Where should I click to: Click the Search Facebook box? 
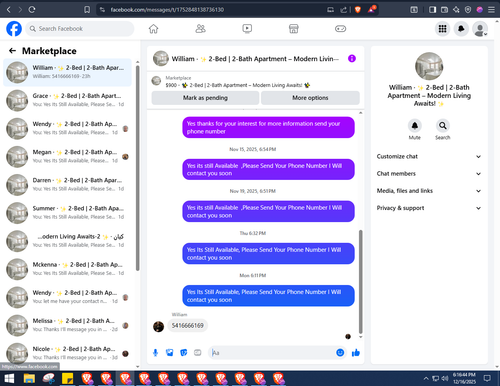(x=80, y=29)
